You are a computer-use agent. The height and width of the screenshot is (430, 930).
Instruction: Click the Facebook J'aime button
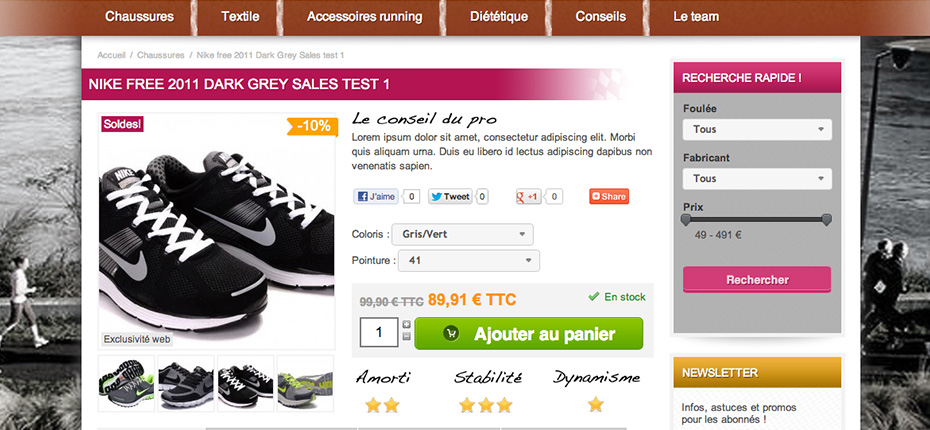click(x=376, y=197)
